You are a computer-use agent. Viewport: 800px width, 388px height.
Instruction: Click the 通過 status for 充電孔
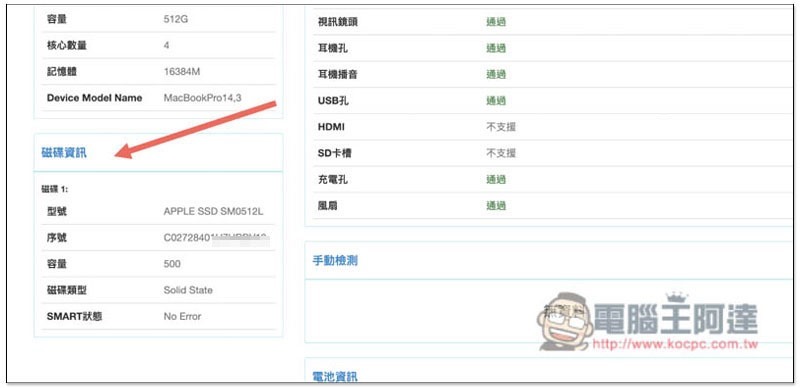(496, 180)
